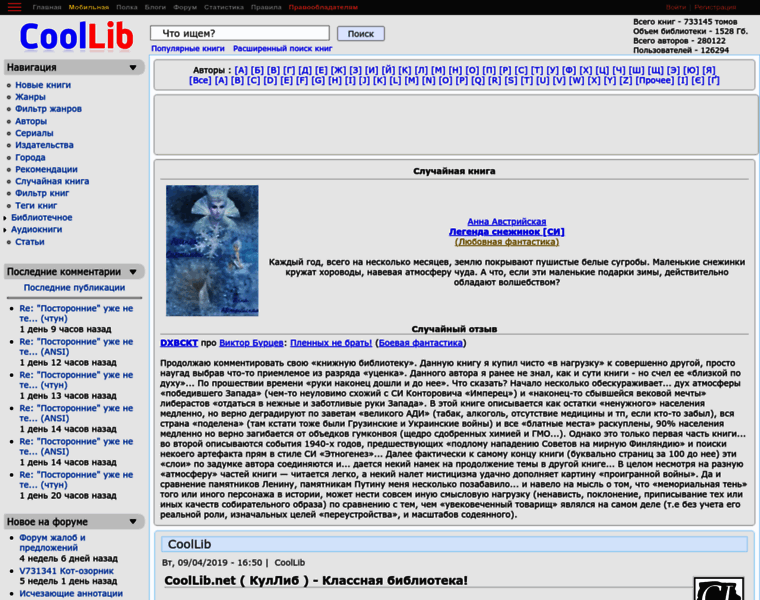The width and height of the screenshot is (760, 600).
Task: Open author Виктор Бурцев link
Action: pyautogui.click(x=251, y=343)
